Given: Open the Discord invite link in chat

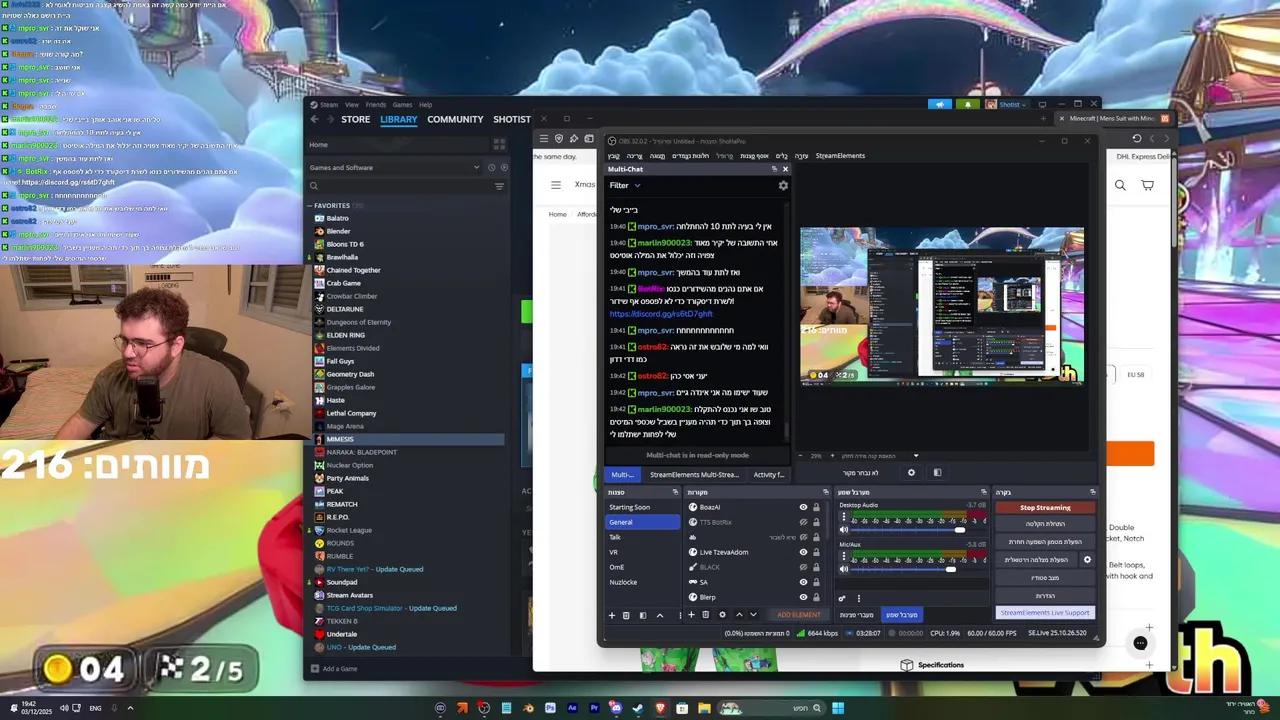Looking at the screenshot, I should pyautogui.click(x=661, y=314).
